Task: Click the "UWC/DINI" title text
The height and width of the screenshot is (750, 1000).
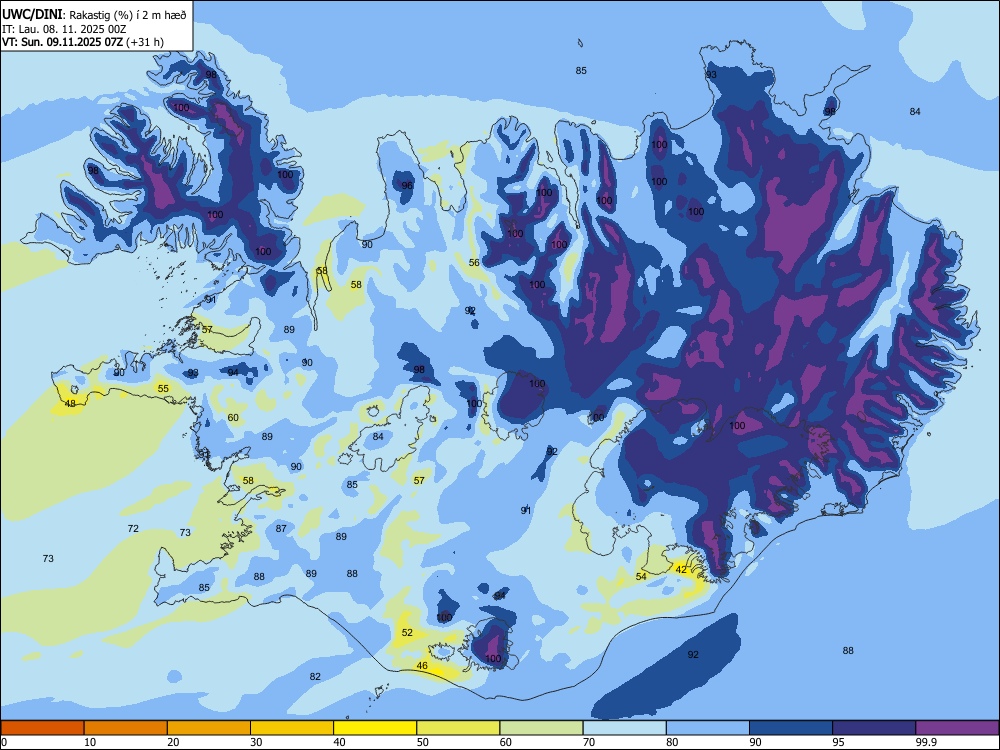Action: pos(32,15)
